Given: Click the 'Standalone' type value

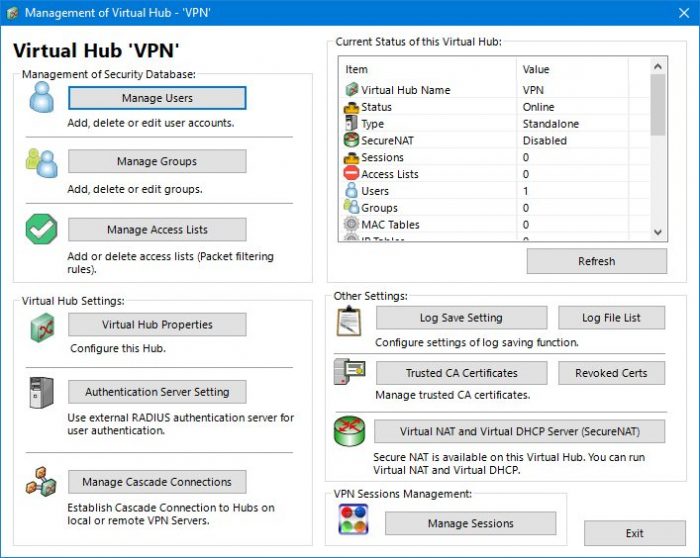Looking at the screenshot, I should pos(551,124).
